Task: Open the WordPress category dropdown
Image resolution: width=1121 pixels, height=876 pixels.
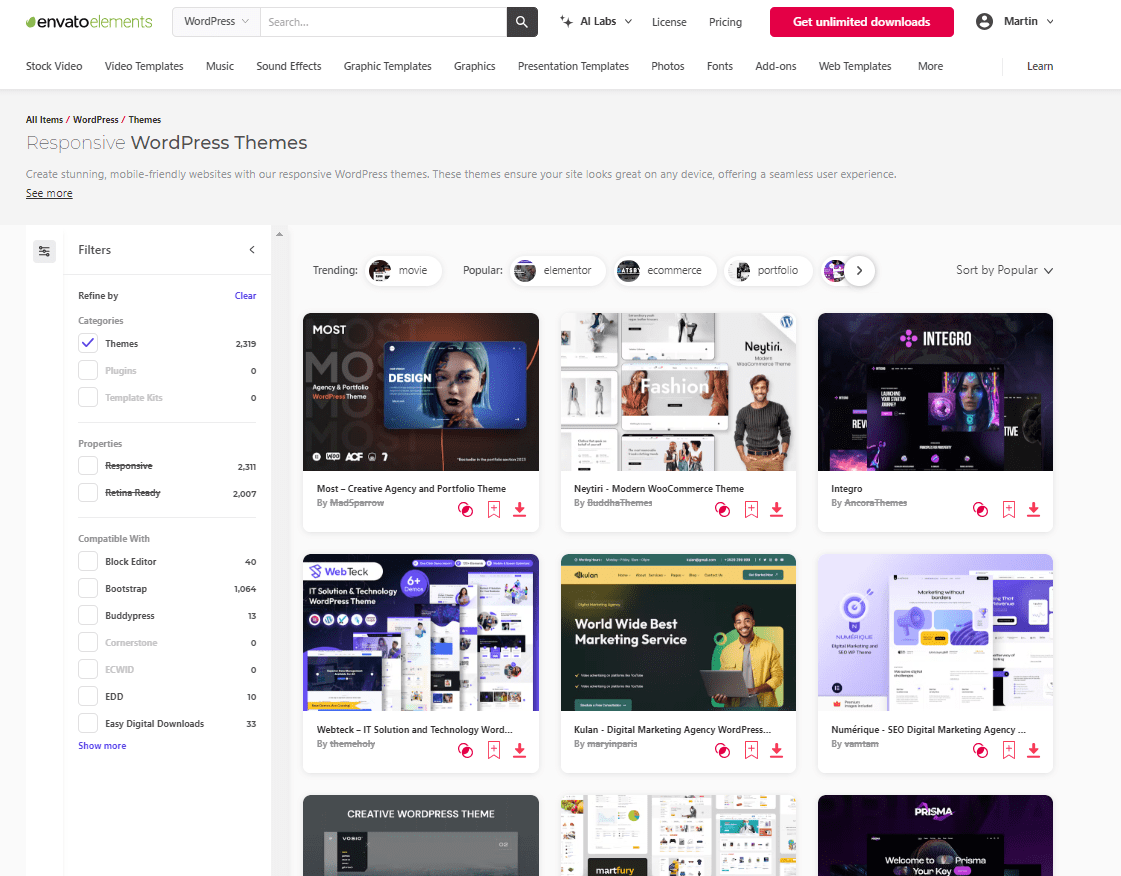Action: tap(215, 20)
